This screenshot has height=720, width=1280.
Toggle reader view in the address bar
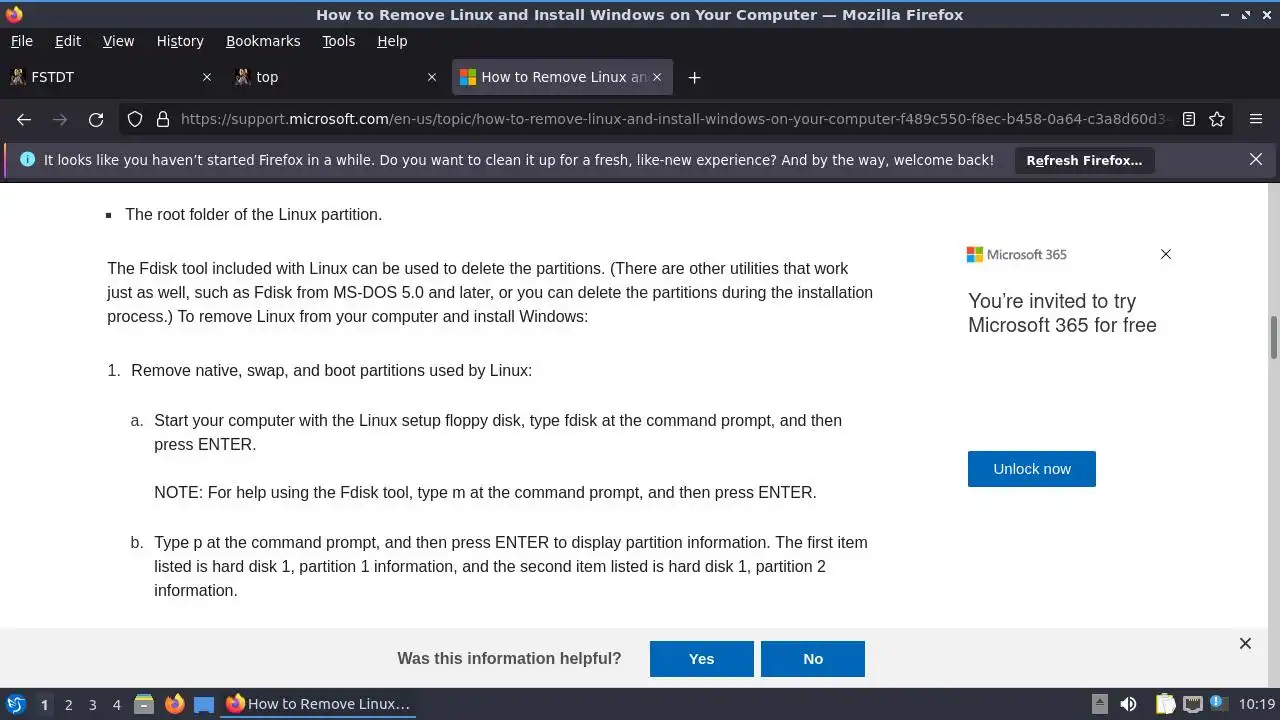(x=1189, y=119)
